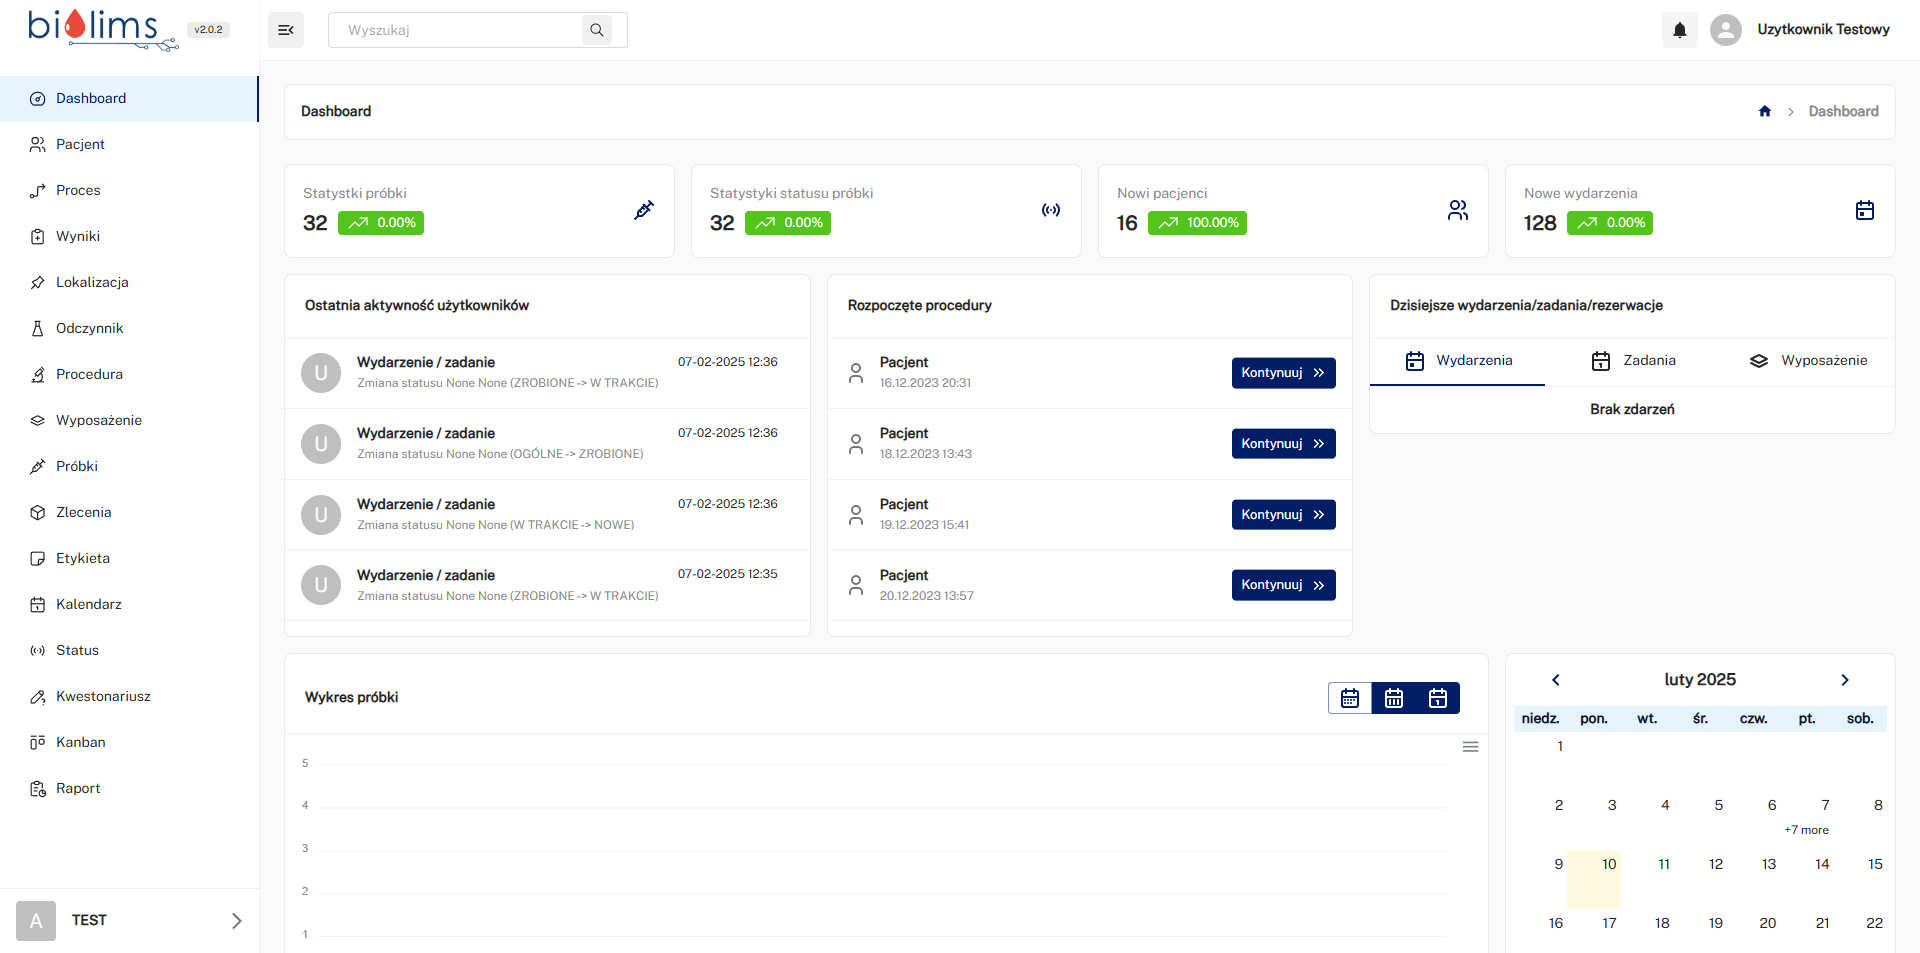
Task: Click the activity entry timestamped 07-02-2025 12:35
Action: pos(547,585)
